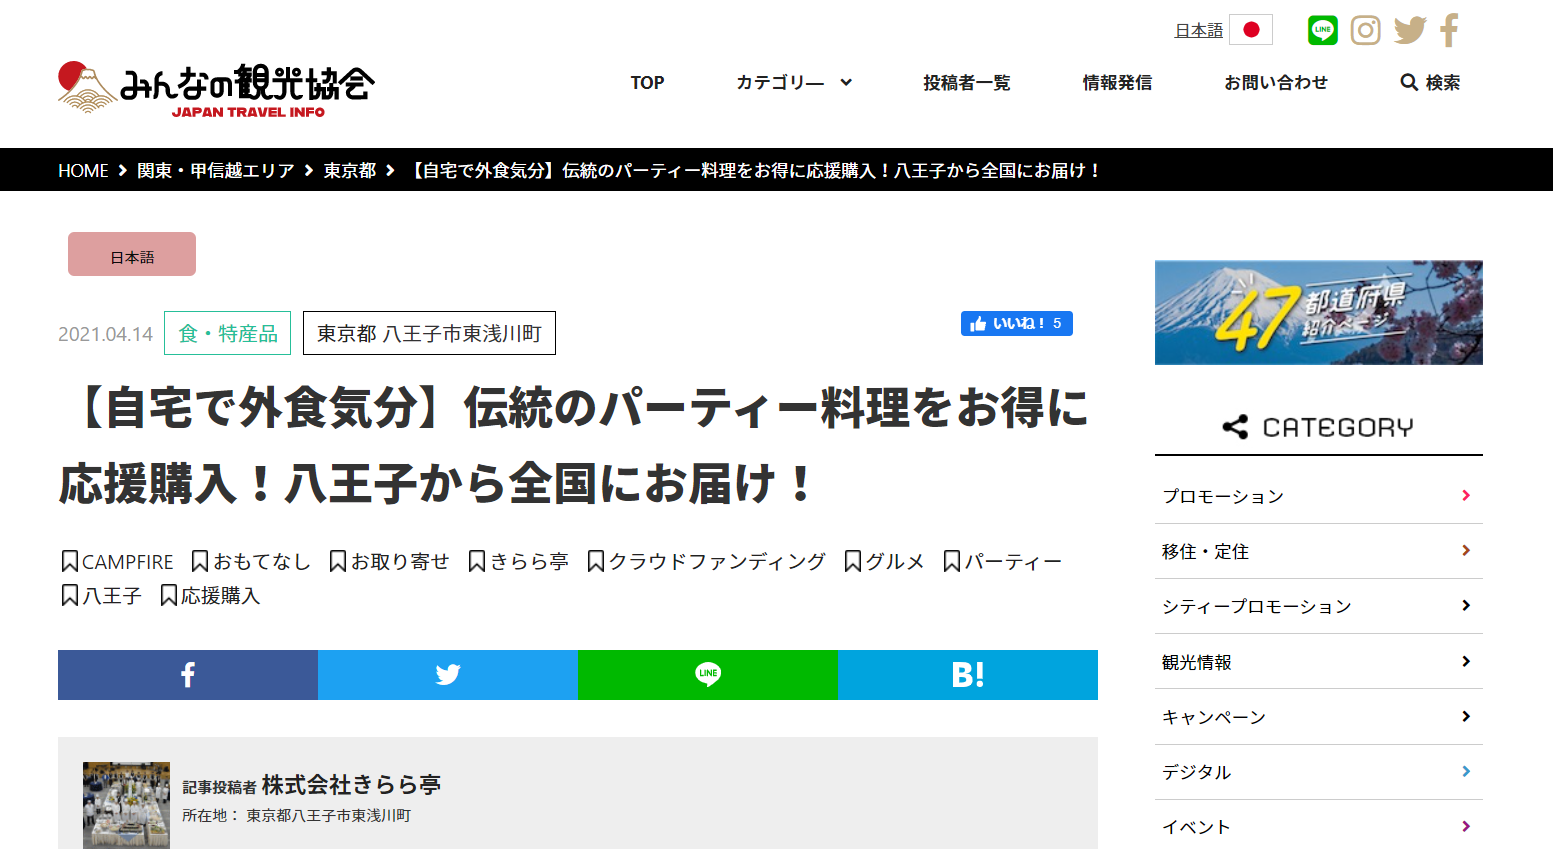
Task: Click the 東京都 breadcrumb link
Action: pos(349,171)
